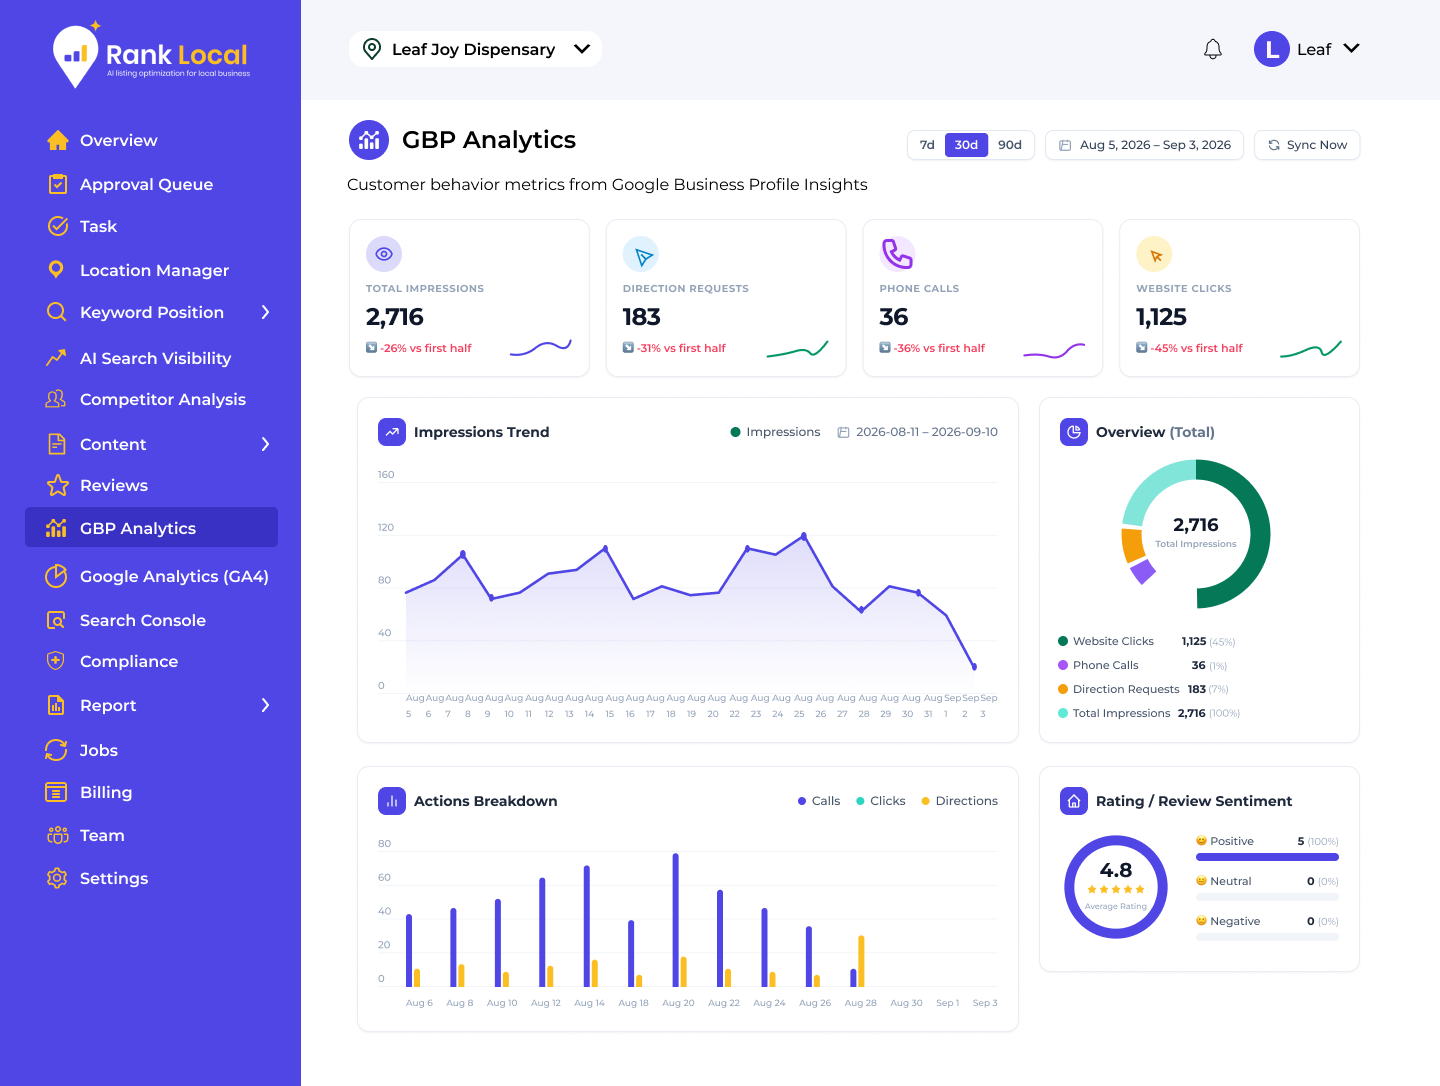Toggle Directions series in Actions Breakdown
Viewport: 1440px width, 1086px height.
tap(960, 801)
